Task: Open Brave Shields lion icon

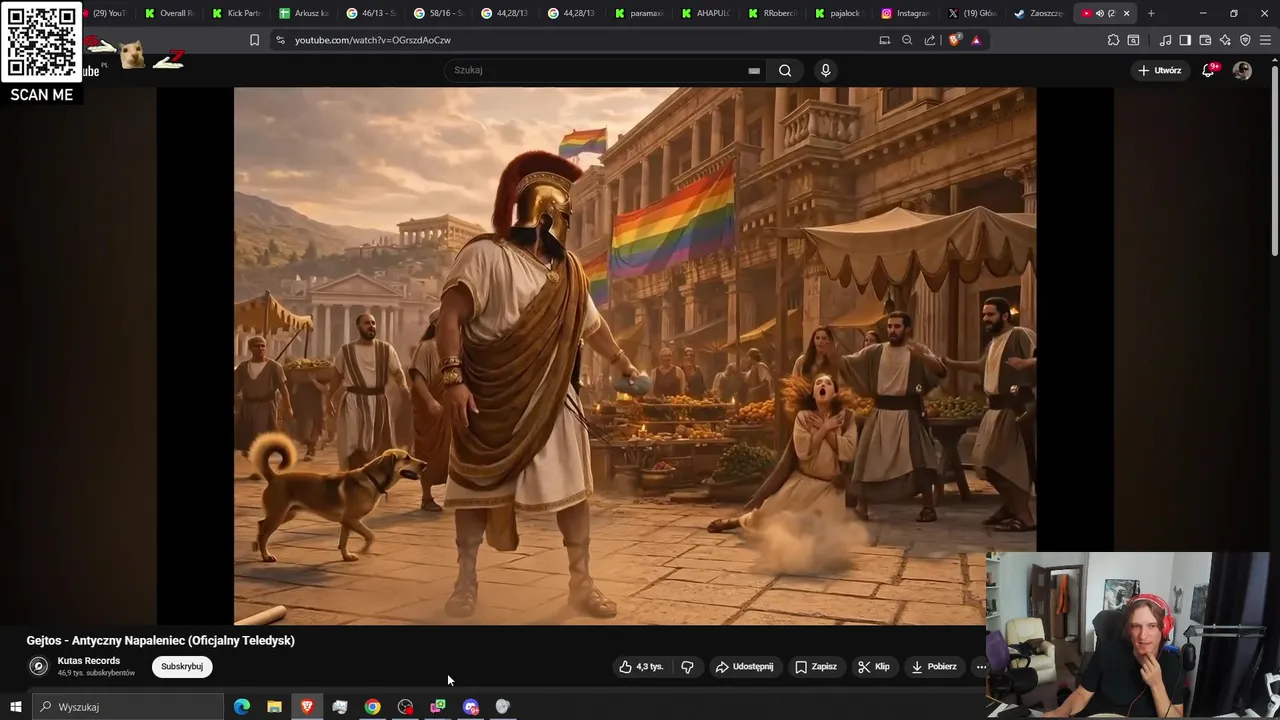Action: [x=954, y=40]
